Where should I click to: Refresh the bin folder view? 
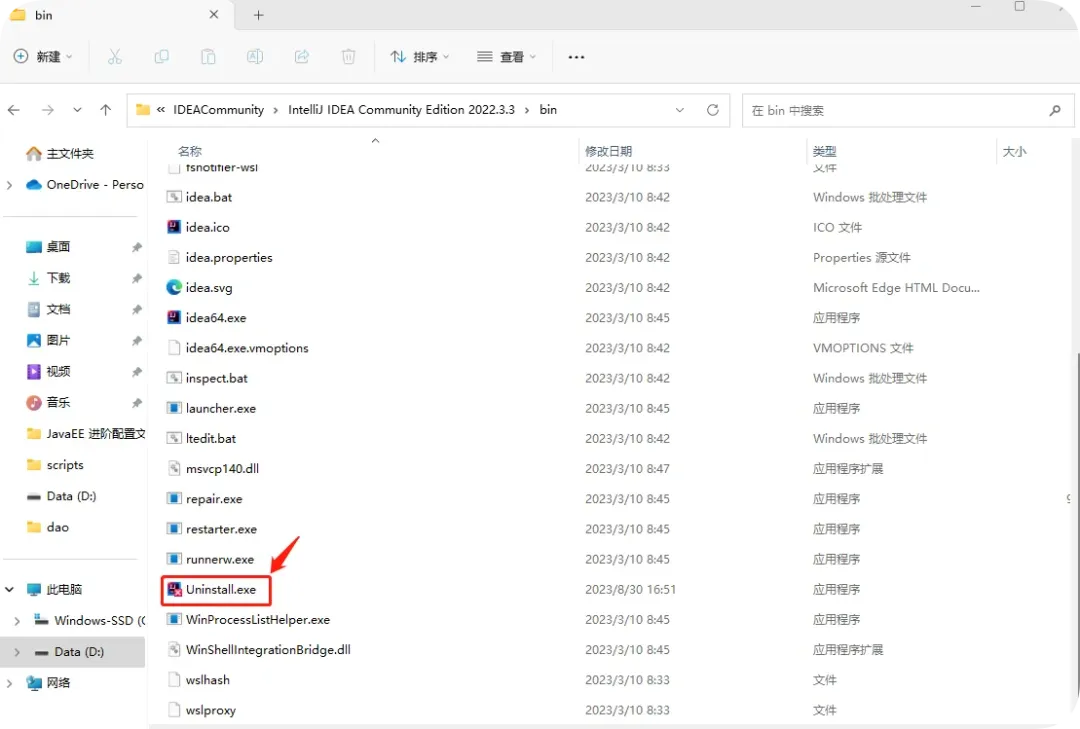pos(713,110)
